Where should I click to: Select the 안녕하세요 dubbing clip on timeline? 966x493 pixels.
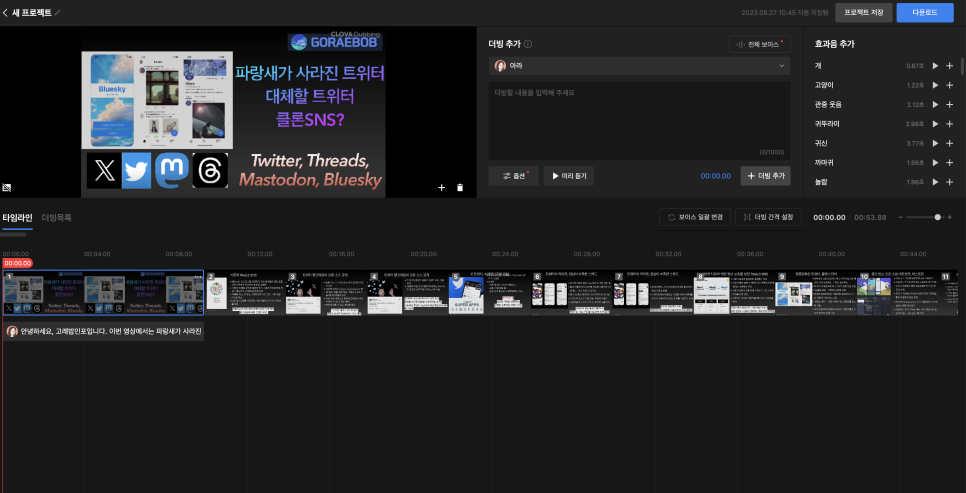(x=104, y=332)
